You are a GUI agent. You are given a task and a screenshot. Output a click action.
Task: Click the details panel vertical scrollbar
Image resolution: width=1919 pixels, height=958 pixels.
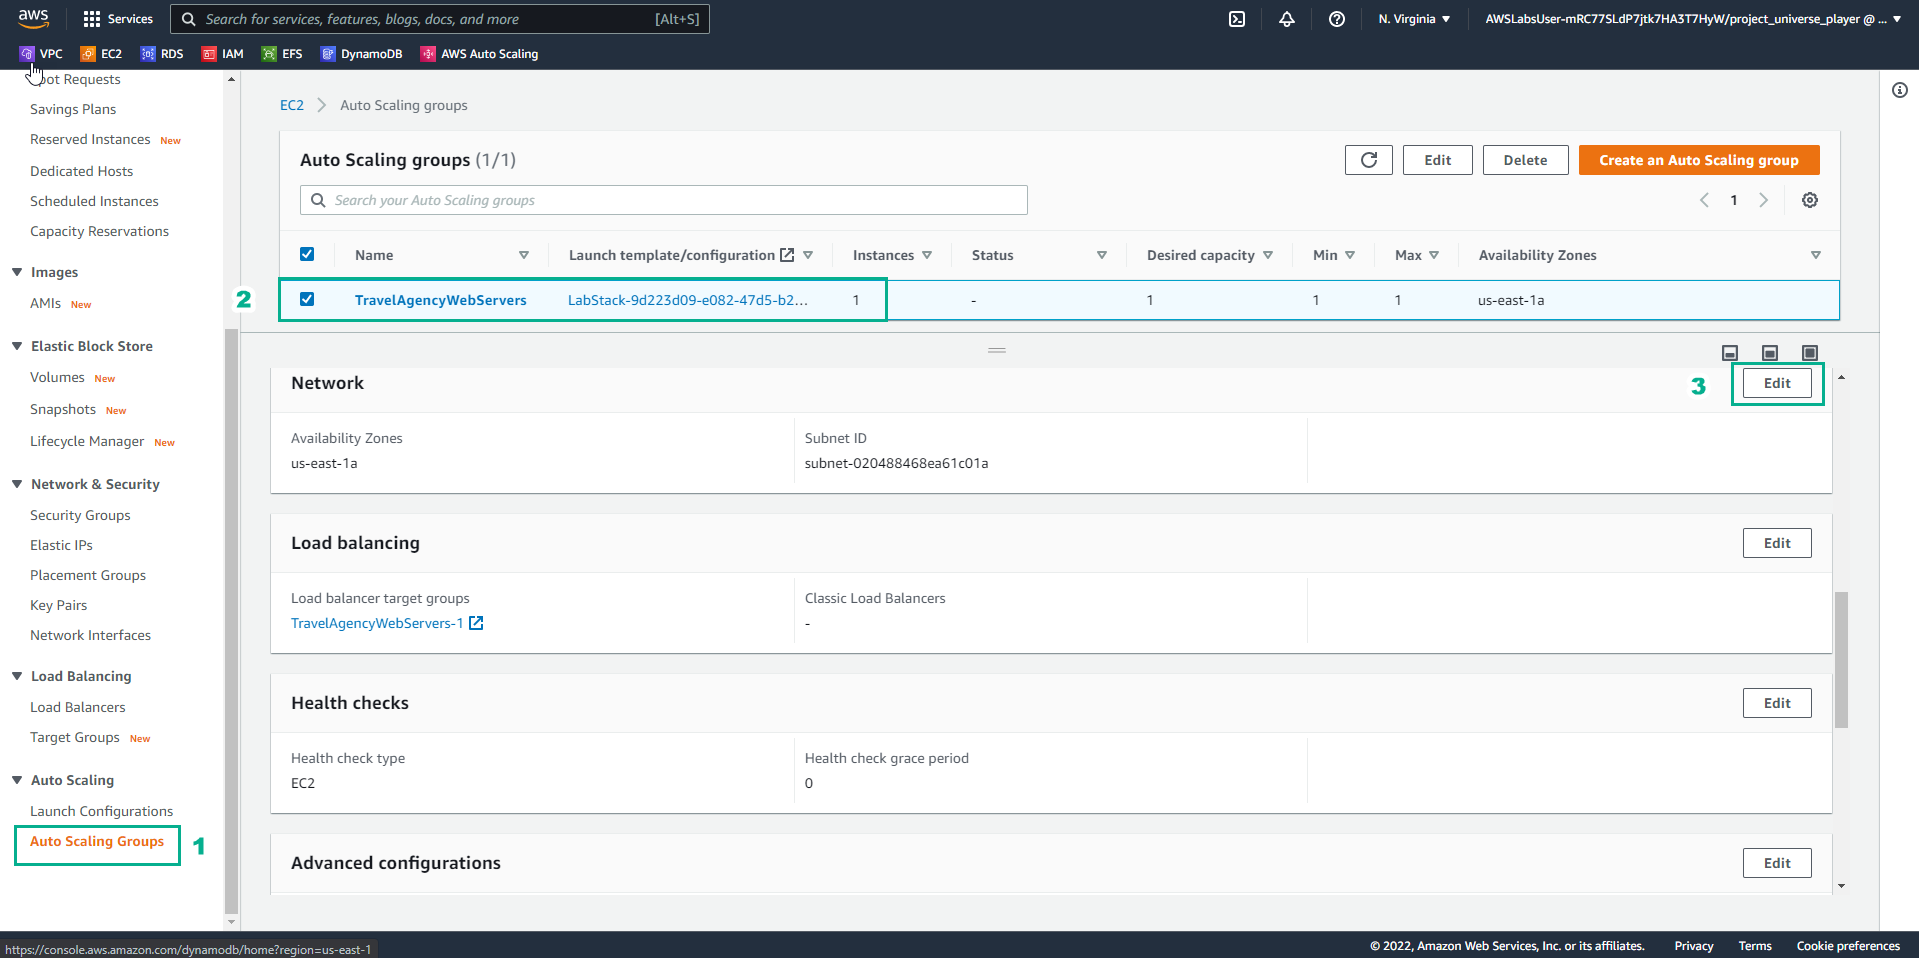click(x=1841, y=660)
